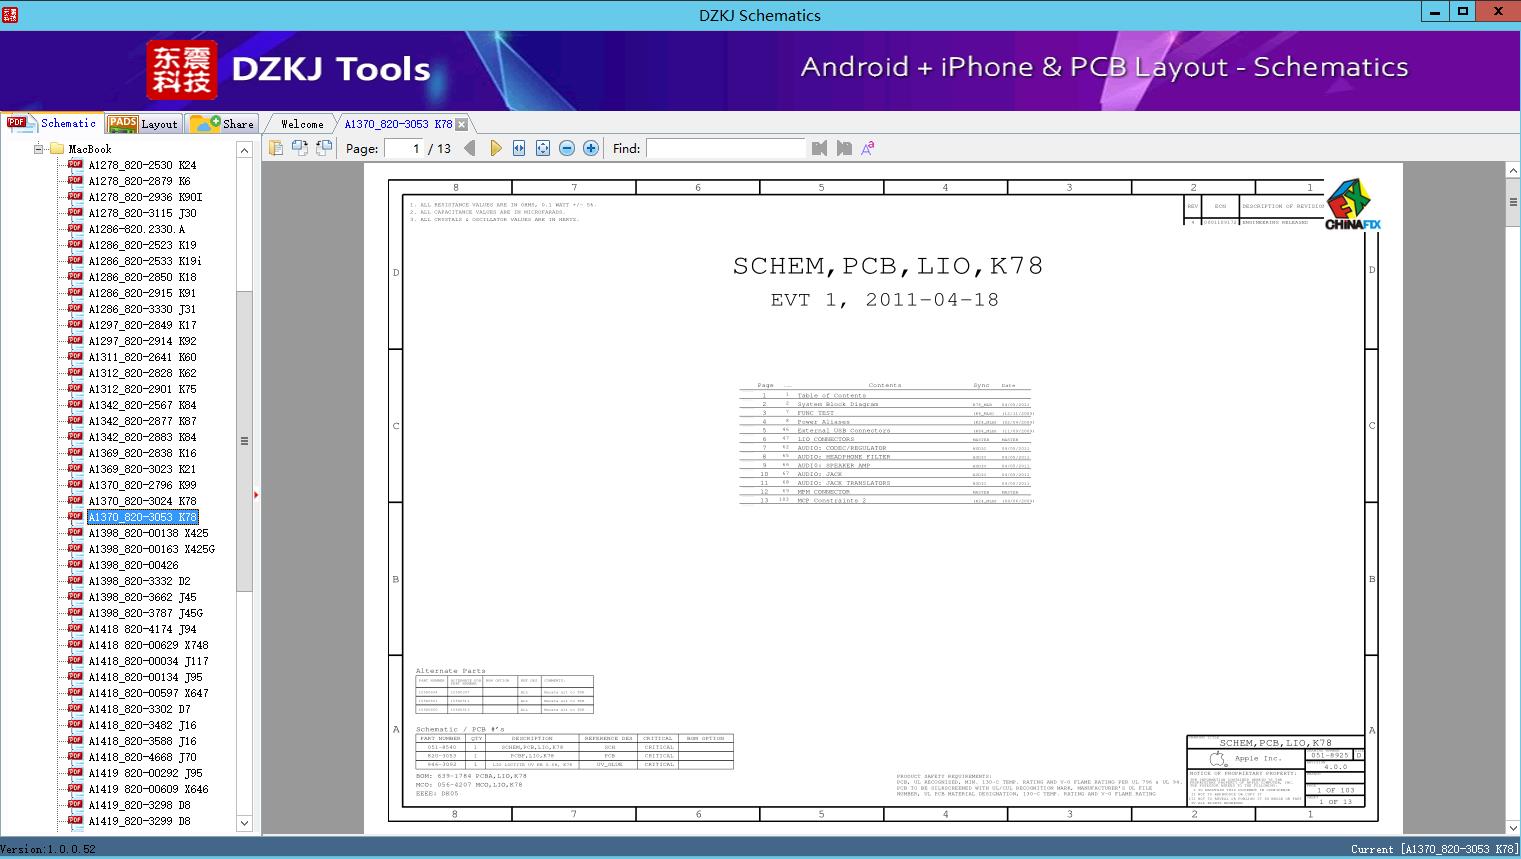Click the document viewer scroll down arrow
The width and height of the screenshot is (1521, 859).
click(1513, 827)
